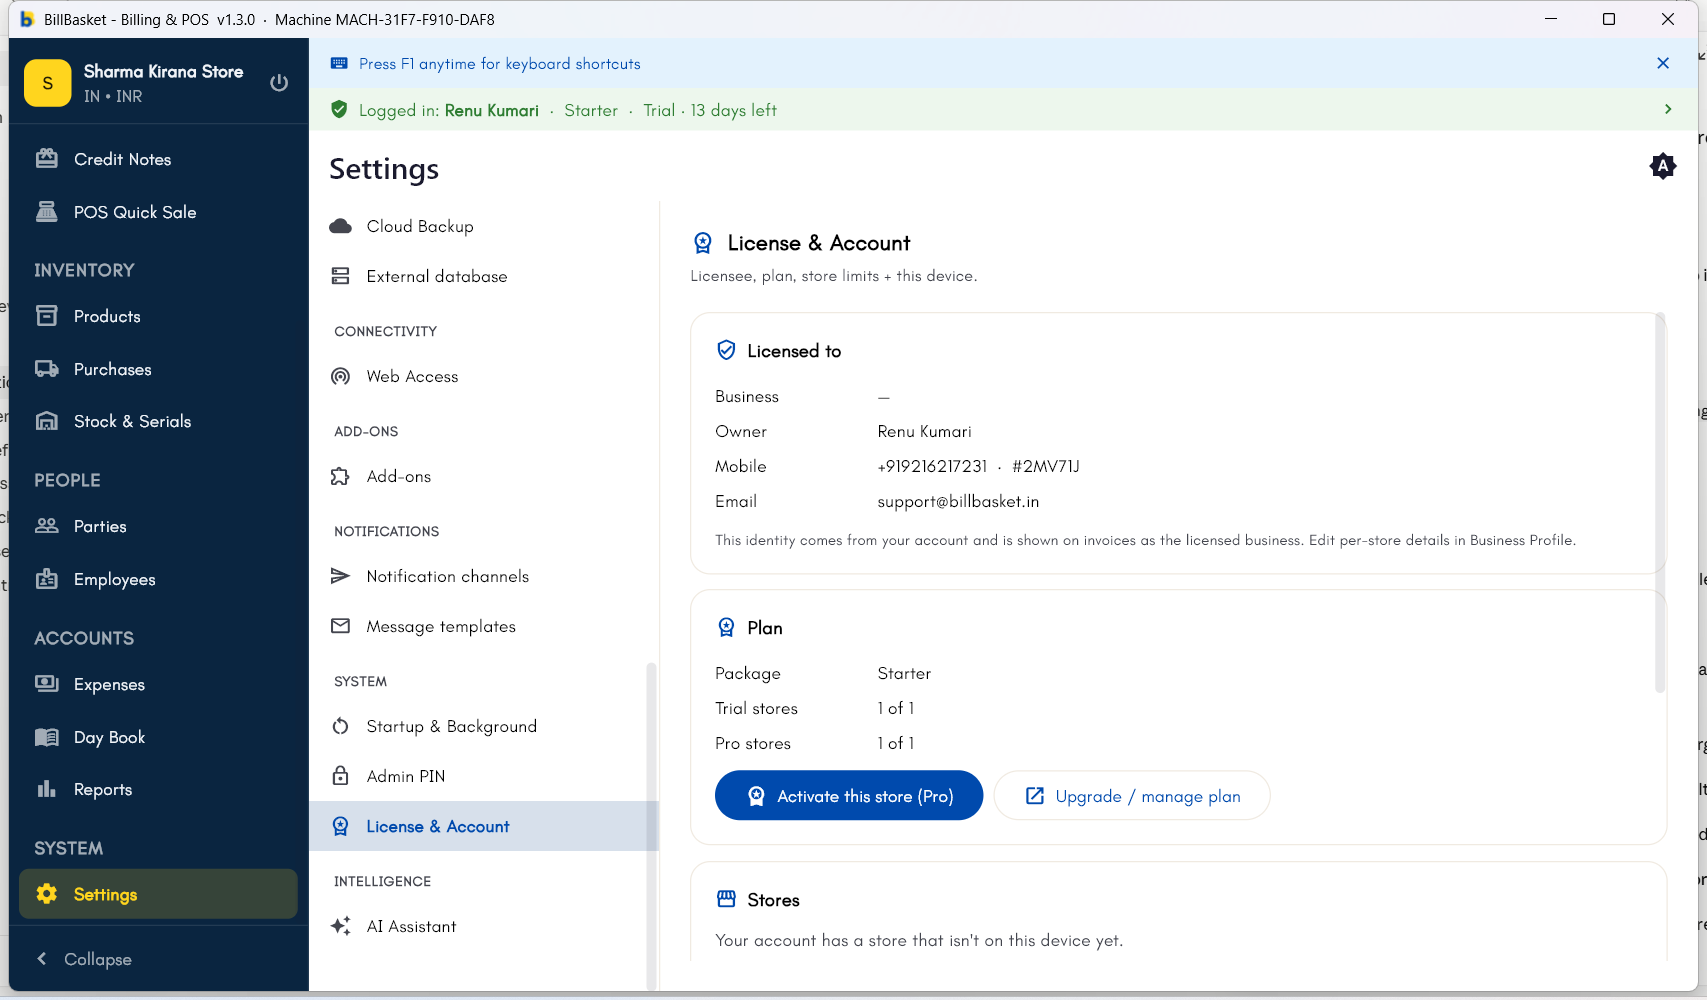Click the yellow S store avatar
Image resolution: width=1707 pixels, height=1000 pixels.
47,83
